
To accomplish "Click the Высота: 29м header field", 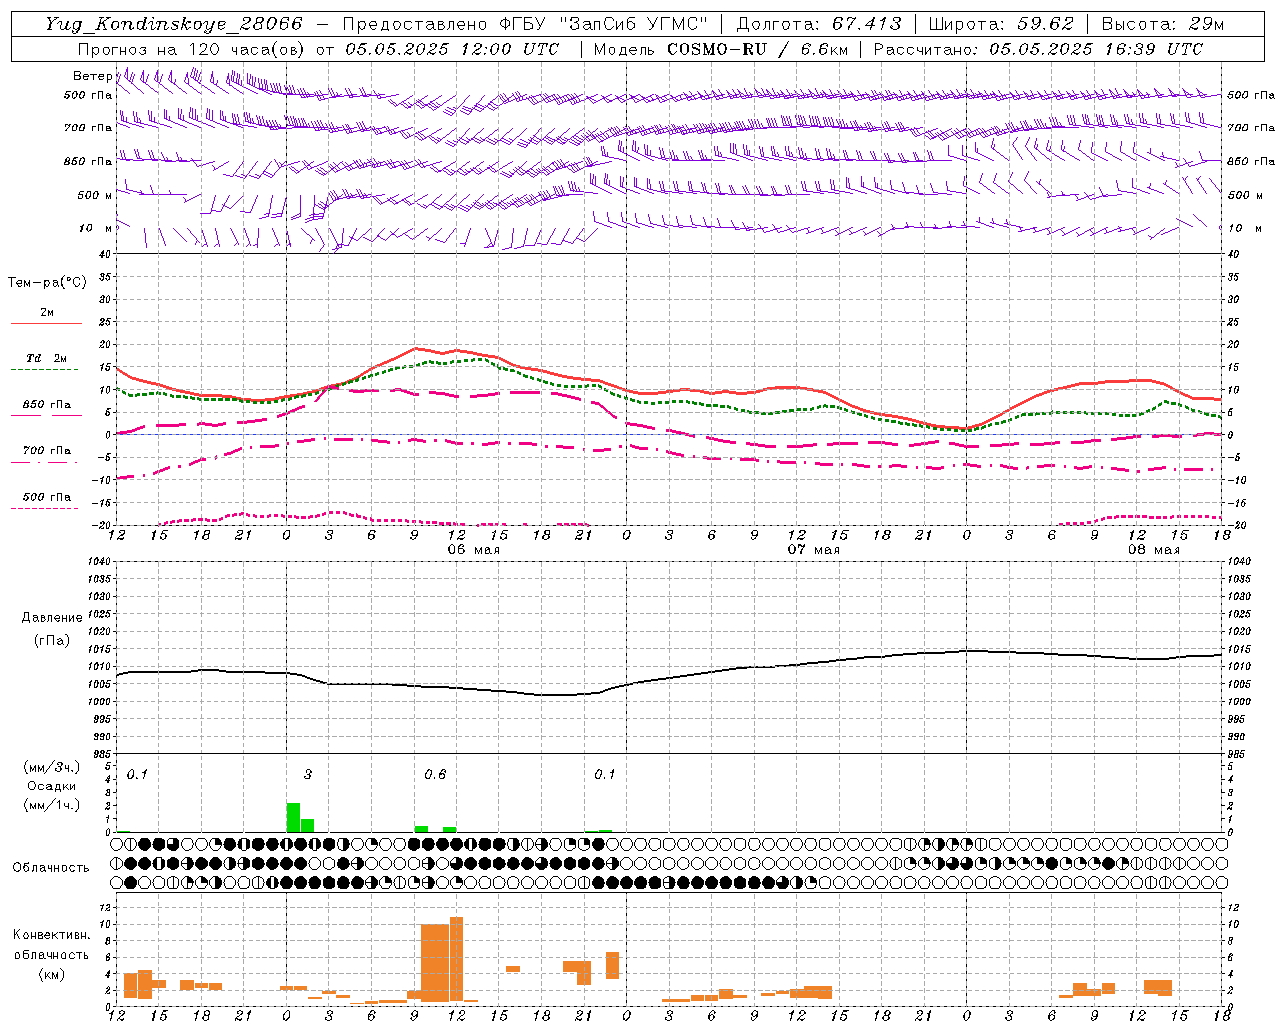I will 1163,24.
